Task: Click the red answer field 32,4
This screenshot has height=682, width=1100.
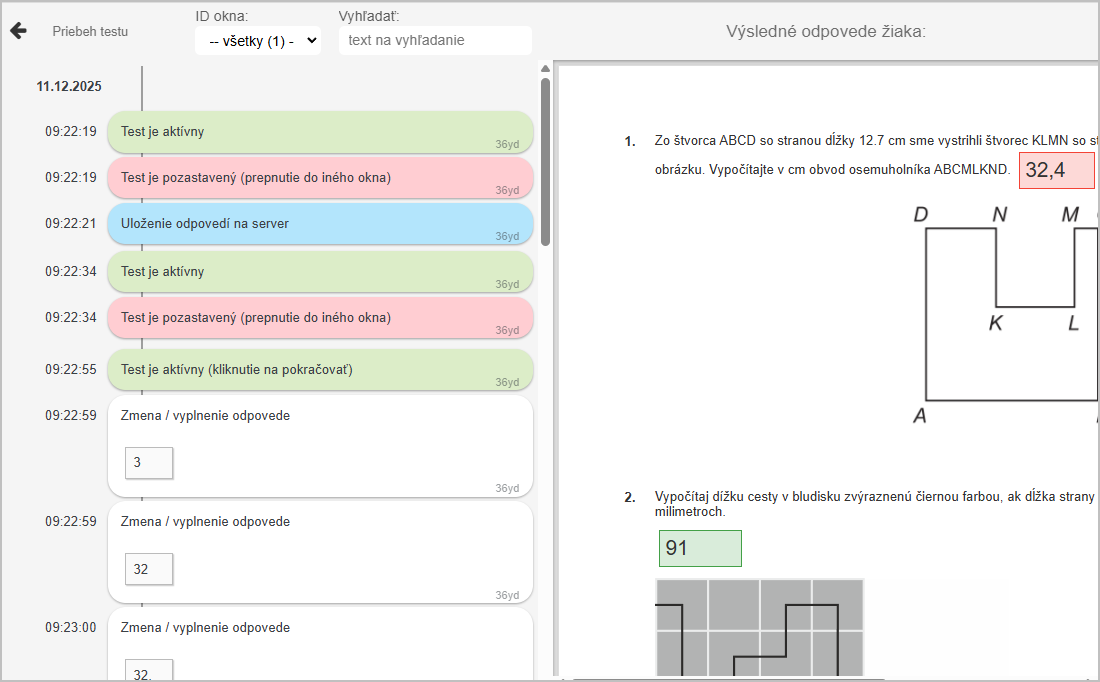Action: [x=1056, y=171]
